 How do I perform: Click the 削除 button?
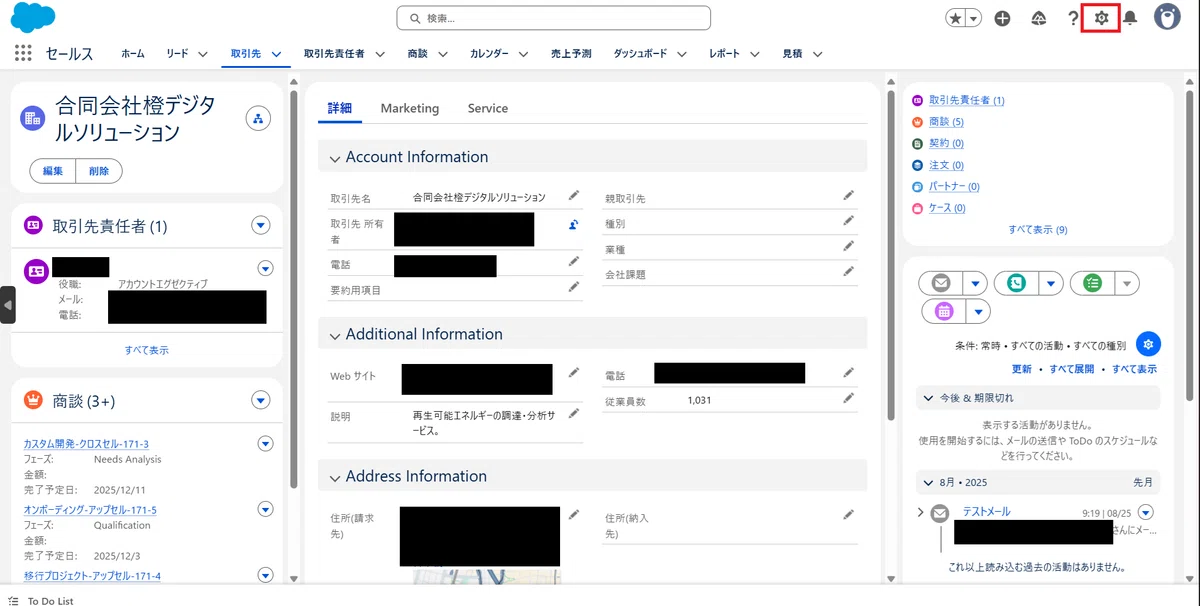pos(99,171)
